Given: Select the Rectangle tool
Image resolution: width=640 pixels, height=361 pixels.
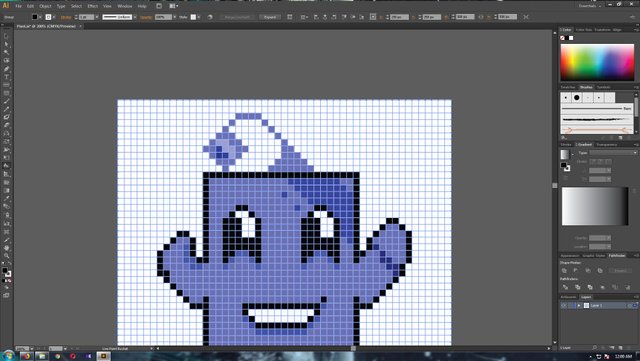Looking at the screenshot, I should pyautogui.click(x=6, y=93).
